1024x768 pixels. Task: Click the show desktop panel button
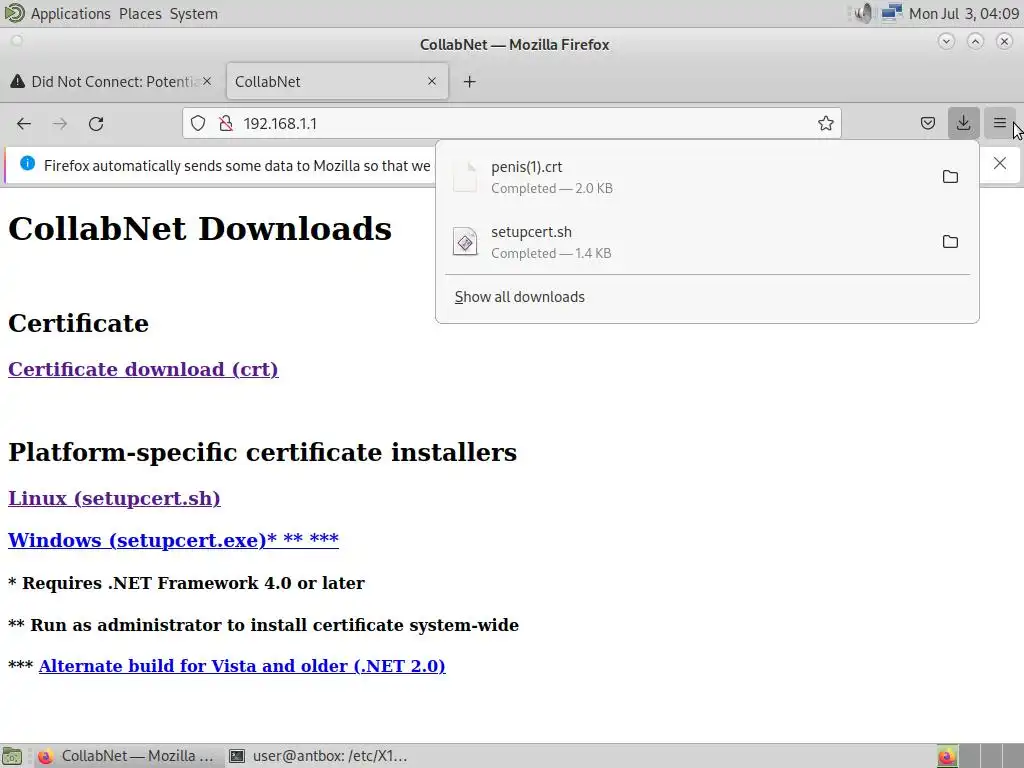tap(11, 756)
